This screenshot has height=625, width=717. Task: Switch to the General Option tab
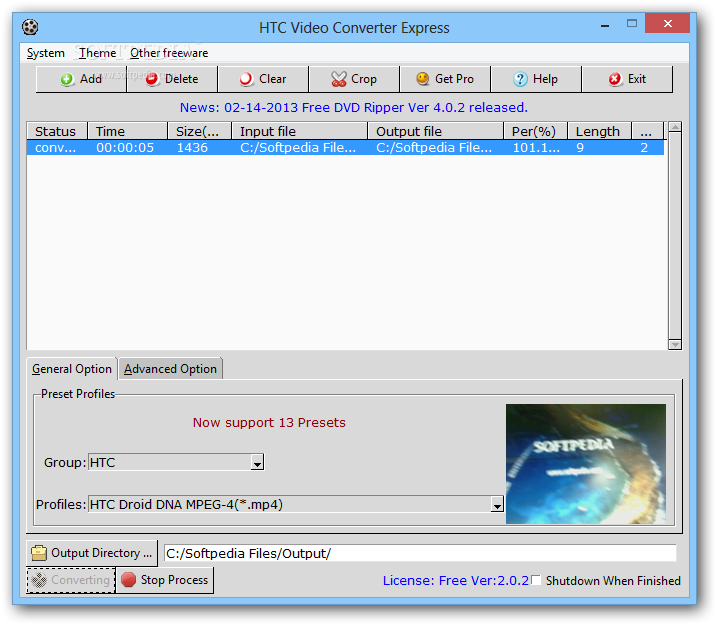tap(72, 369)
